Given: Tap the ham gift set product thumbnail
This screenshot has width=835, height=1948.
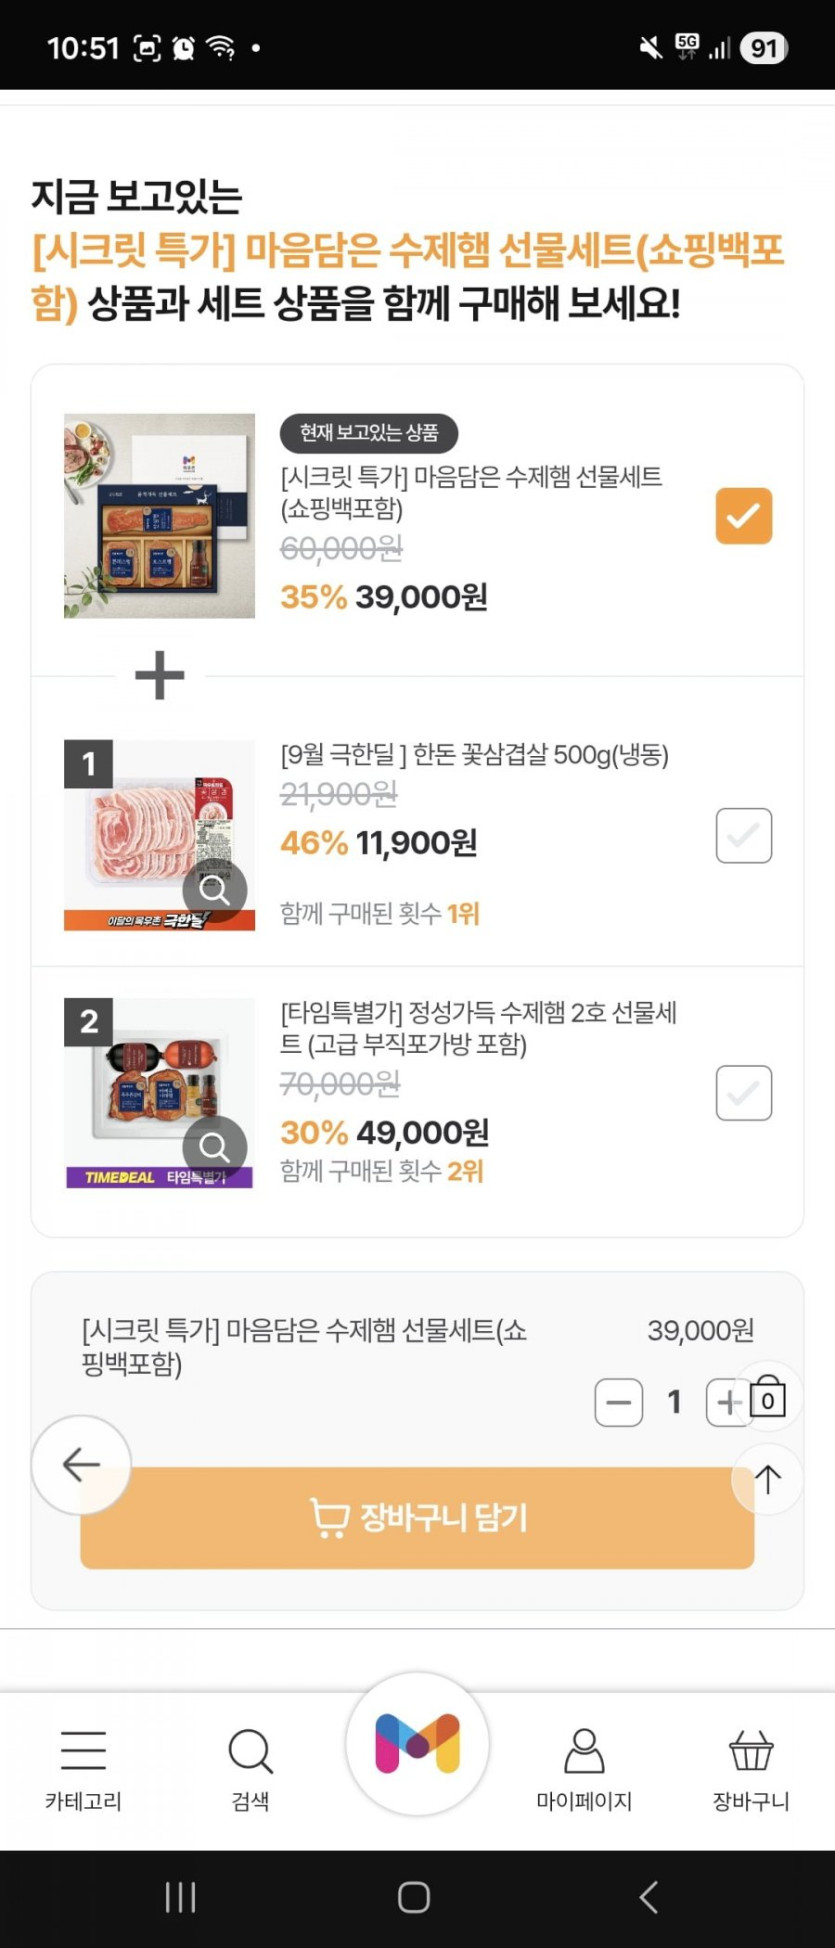Looking at the screenshot, I should click(x=159, y=516).
